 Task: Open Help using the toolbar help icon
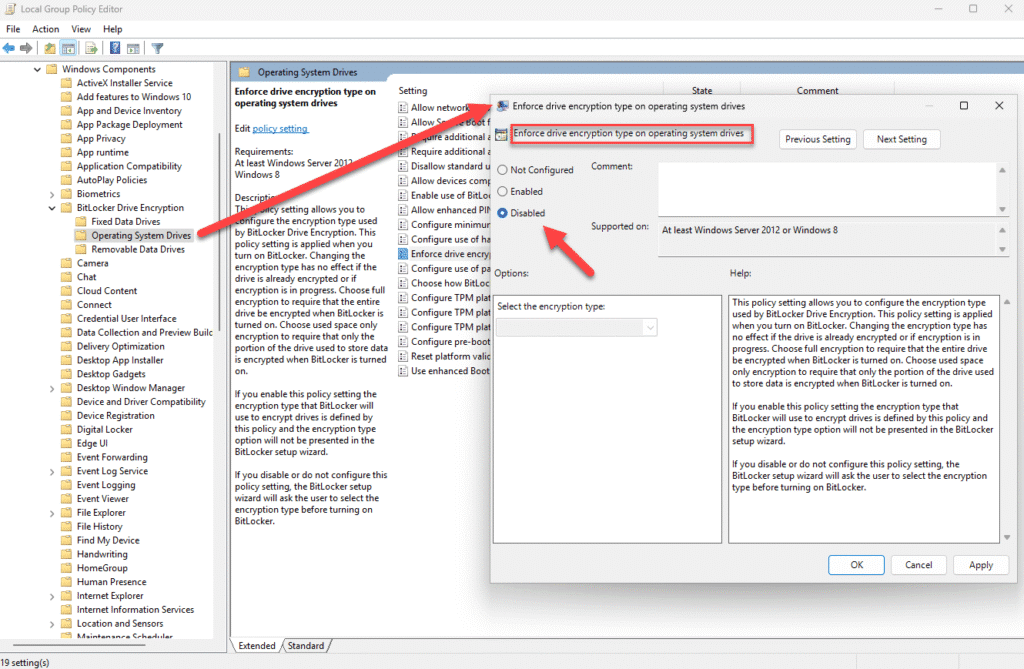115,48
